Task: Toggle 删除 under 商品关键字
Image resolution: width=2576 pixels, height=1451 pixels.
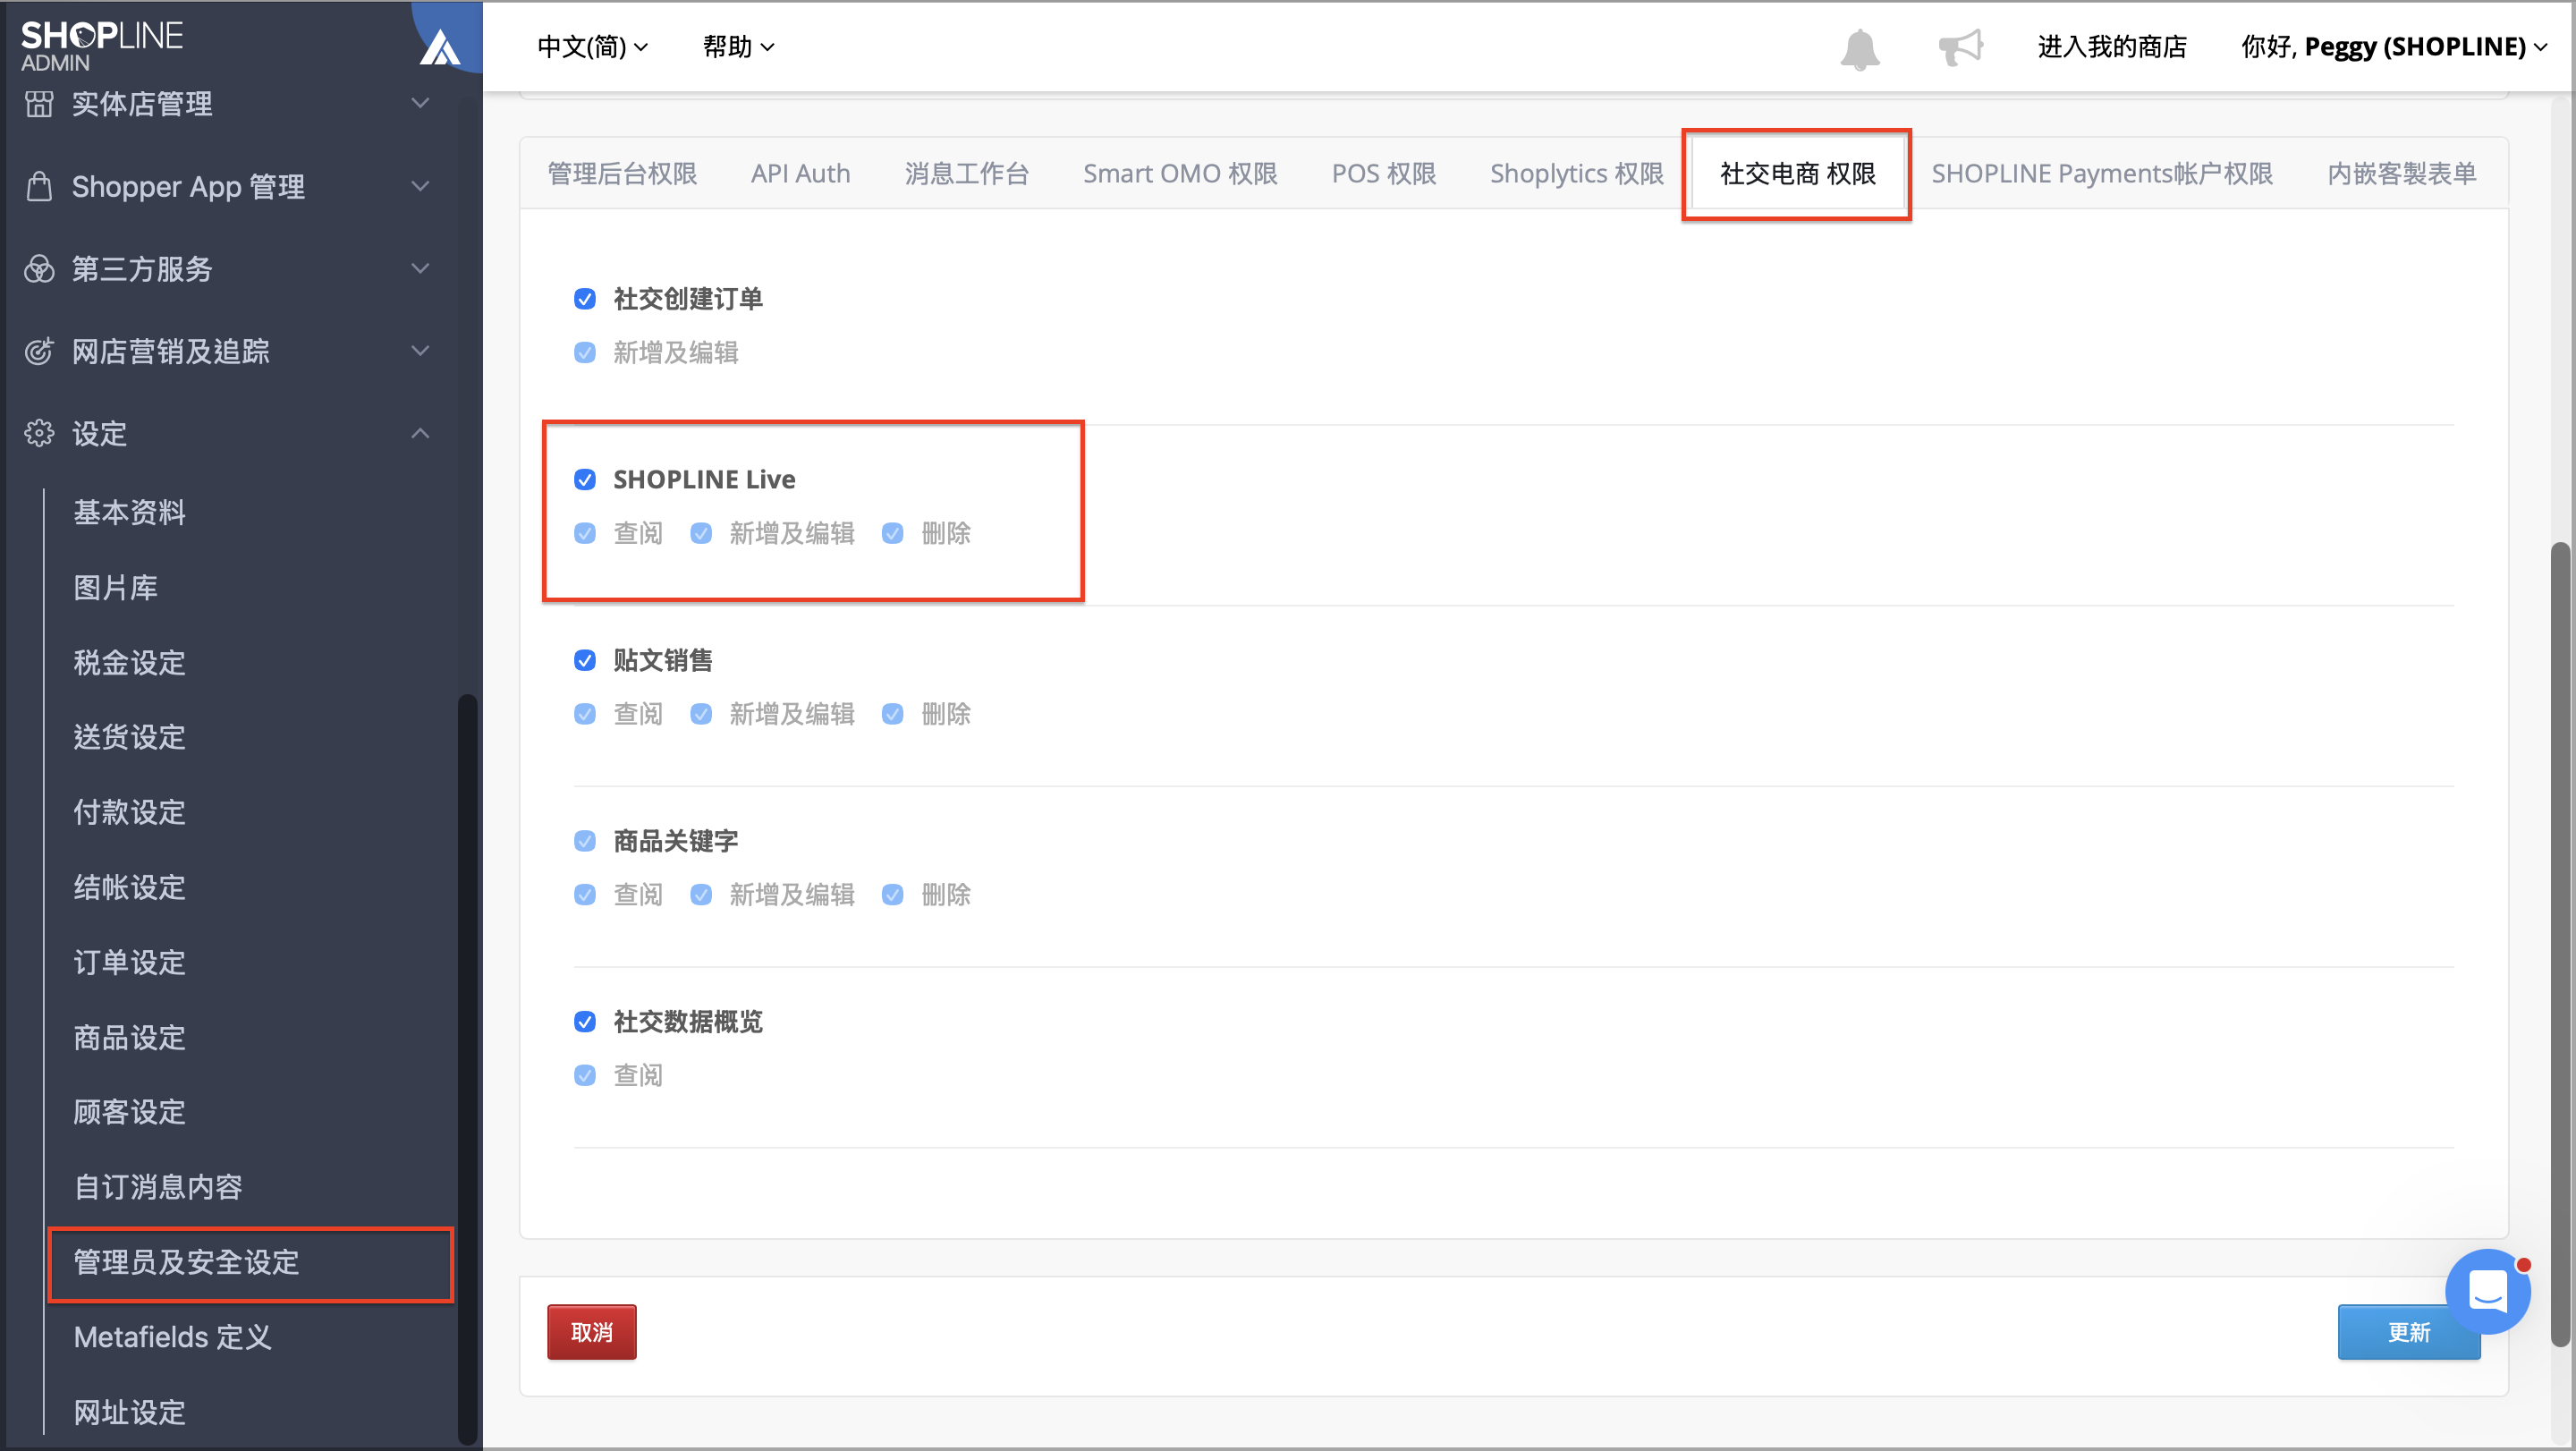Action: [893, 894]
